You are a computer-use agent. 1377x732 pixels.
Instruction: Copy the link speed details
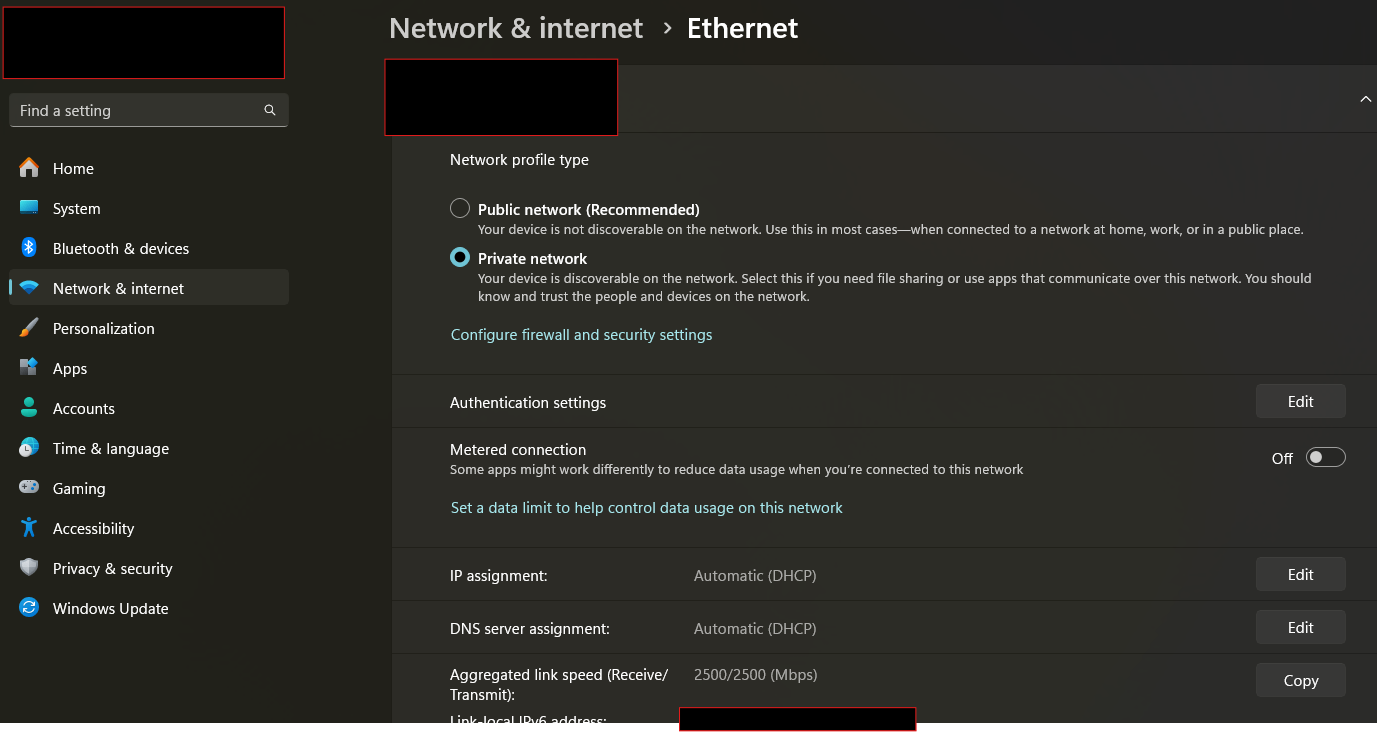pyautogui.click(x=1300, y=681)
